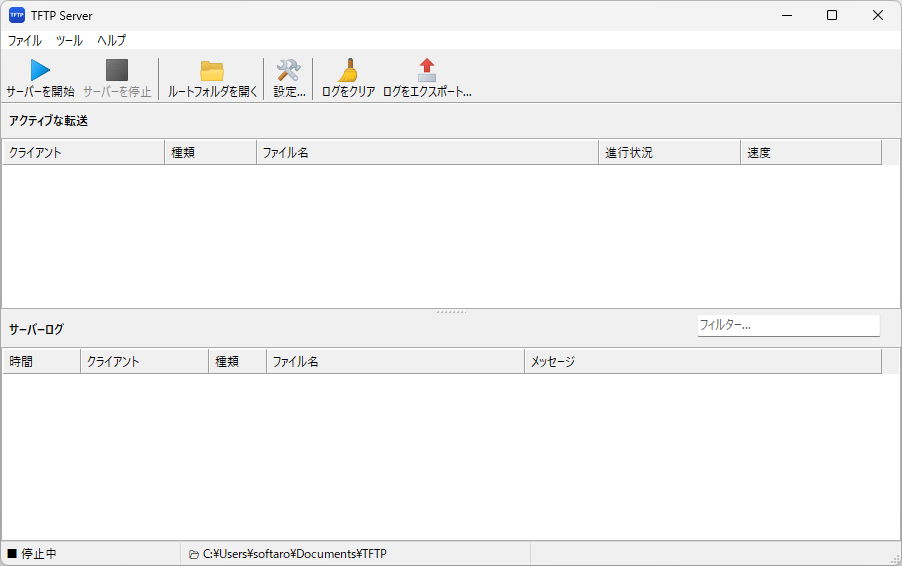This screenshot has width=902, height=566.
Task: Click the gray stop server icon
Action: pyautogui.click(x=117, y=71)
